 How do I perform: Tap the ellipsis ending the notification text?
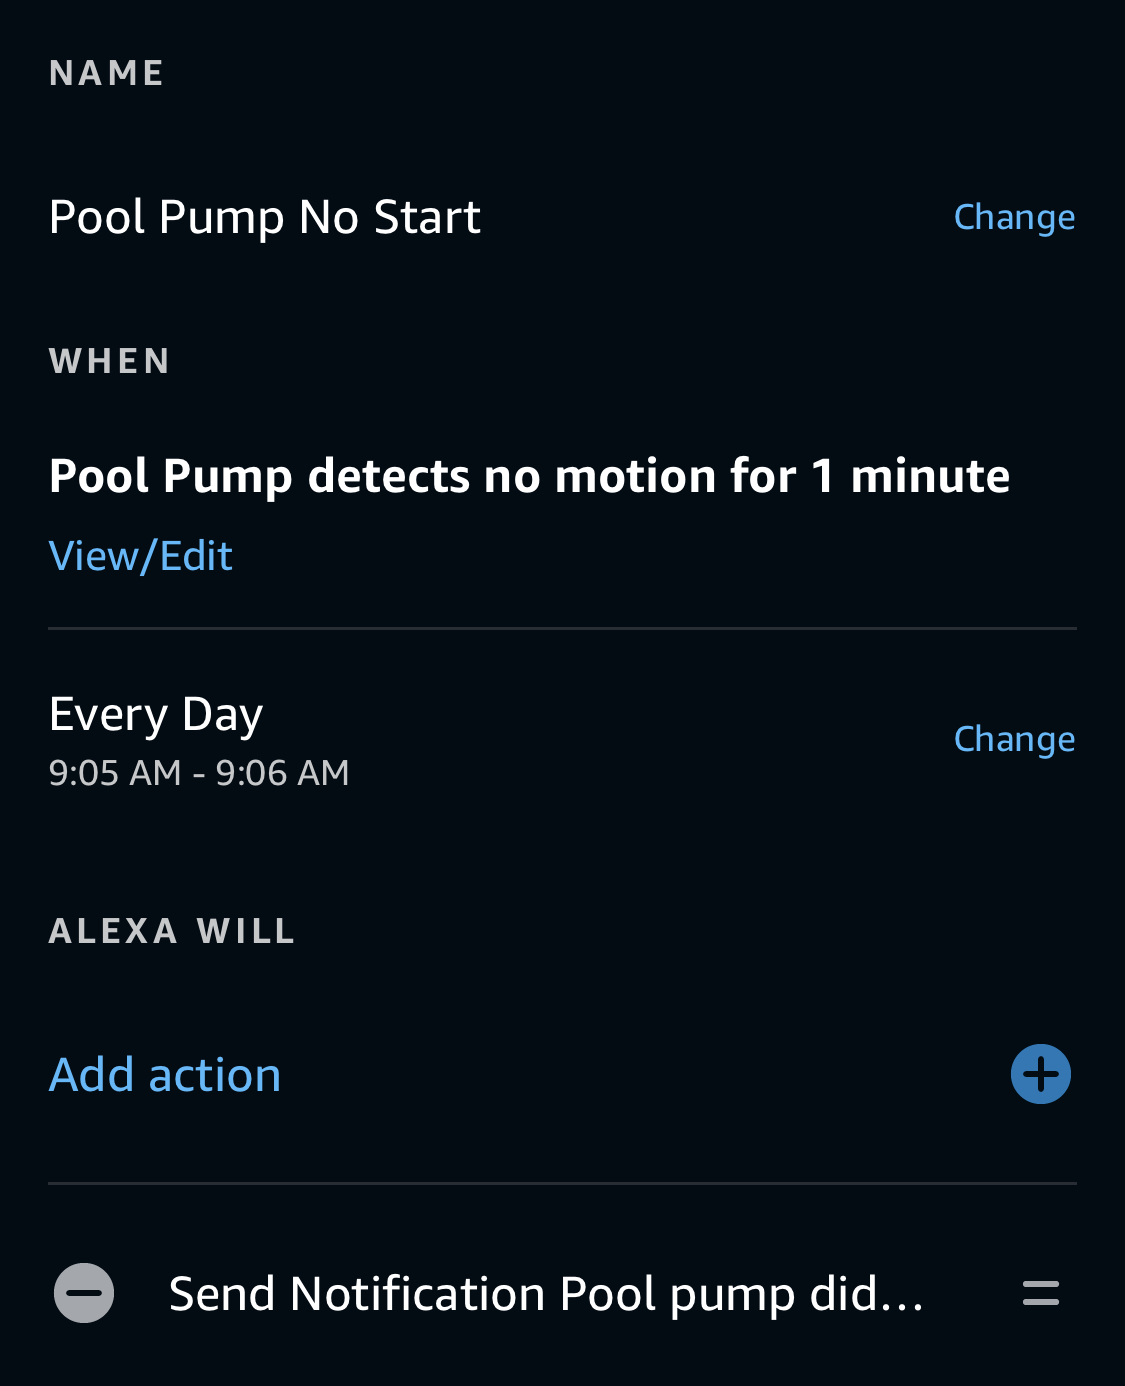click(x=902, y=1298)
